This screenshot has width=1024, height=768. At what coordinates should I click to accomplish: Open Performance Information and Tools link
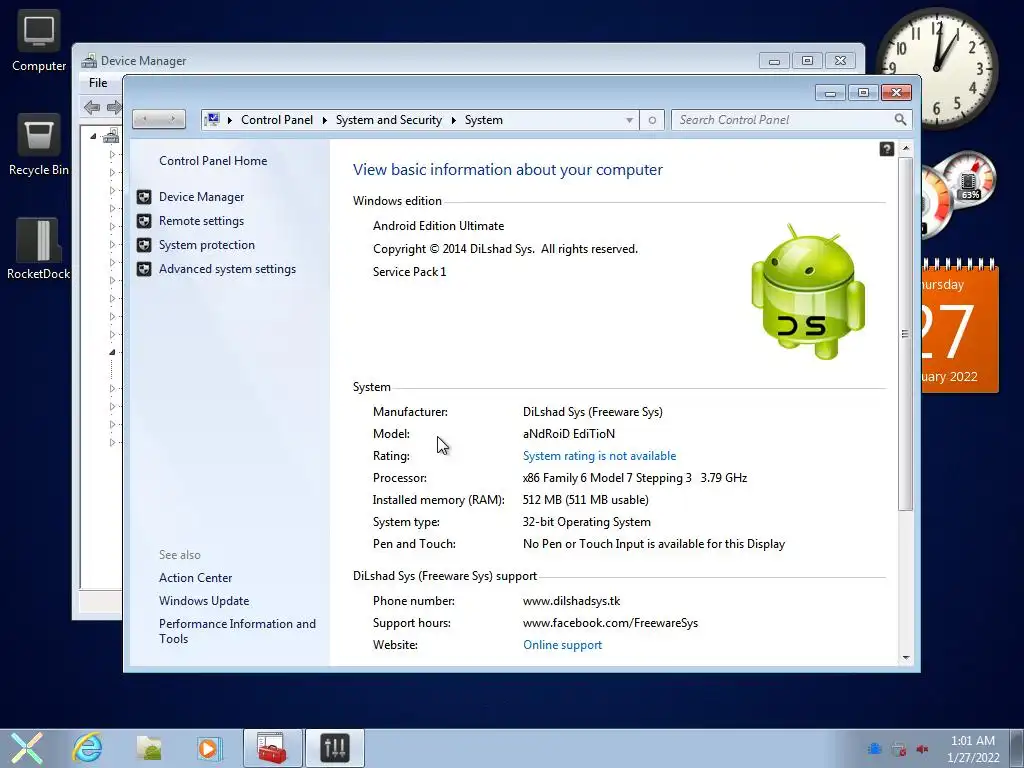click(x=237, y=632)
